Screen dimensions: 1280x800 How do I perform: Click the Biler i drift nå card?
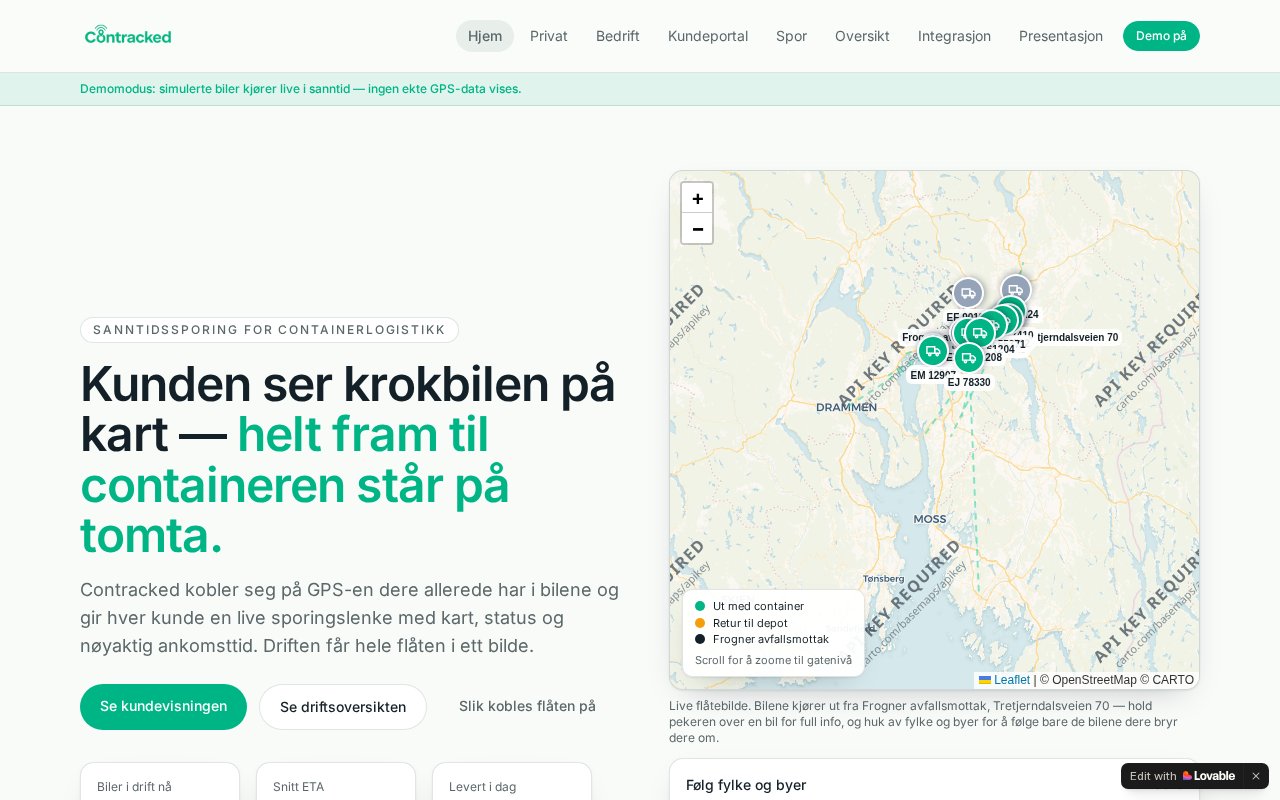coord(160,781)
